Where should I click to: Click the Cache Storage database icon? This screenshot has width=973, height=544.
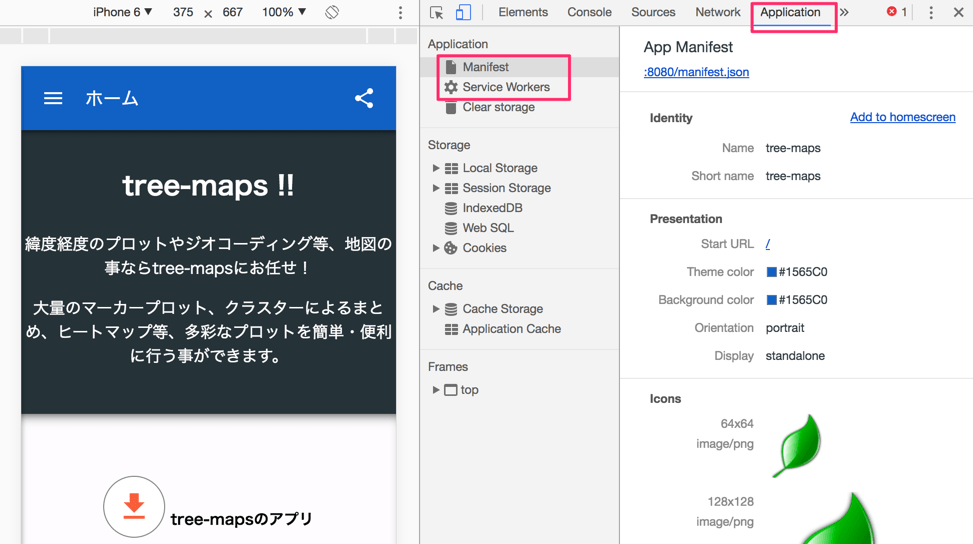(451, 309)
